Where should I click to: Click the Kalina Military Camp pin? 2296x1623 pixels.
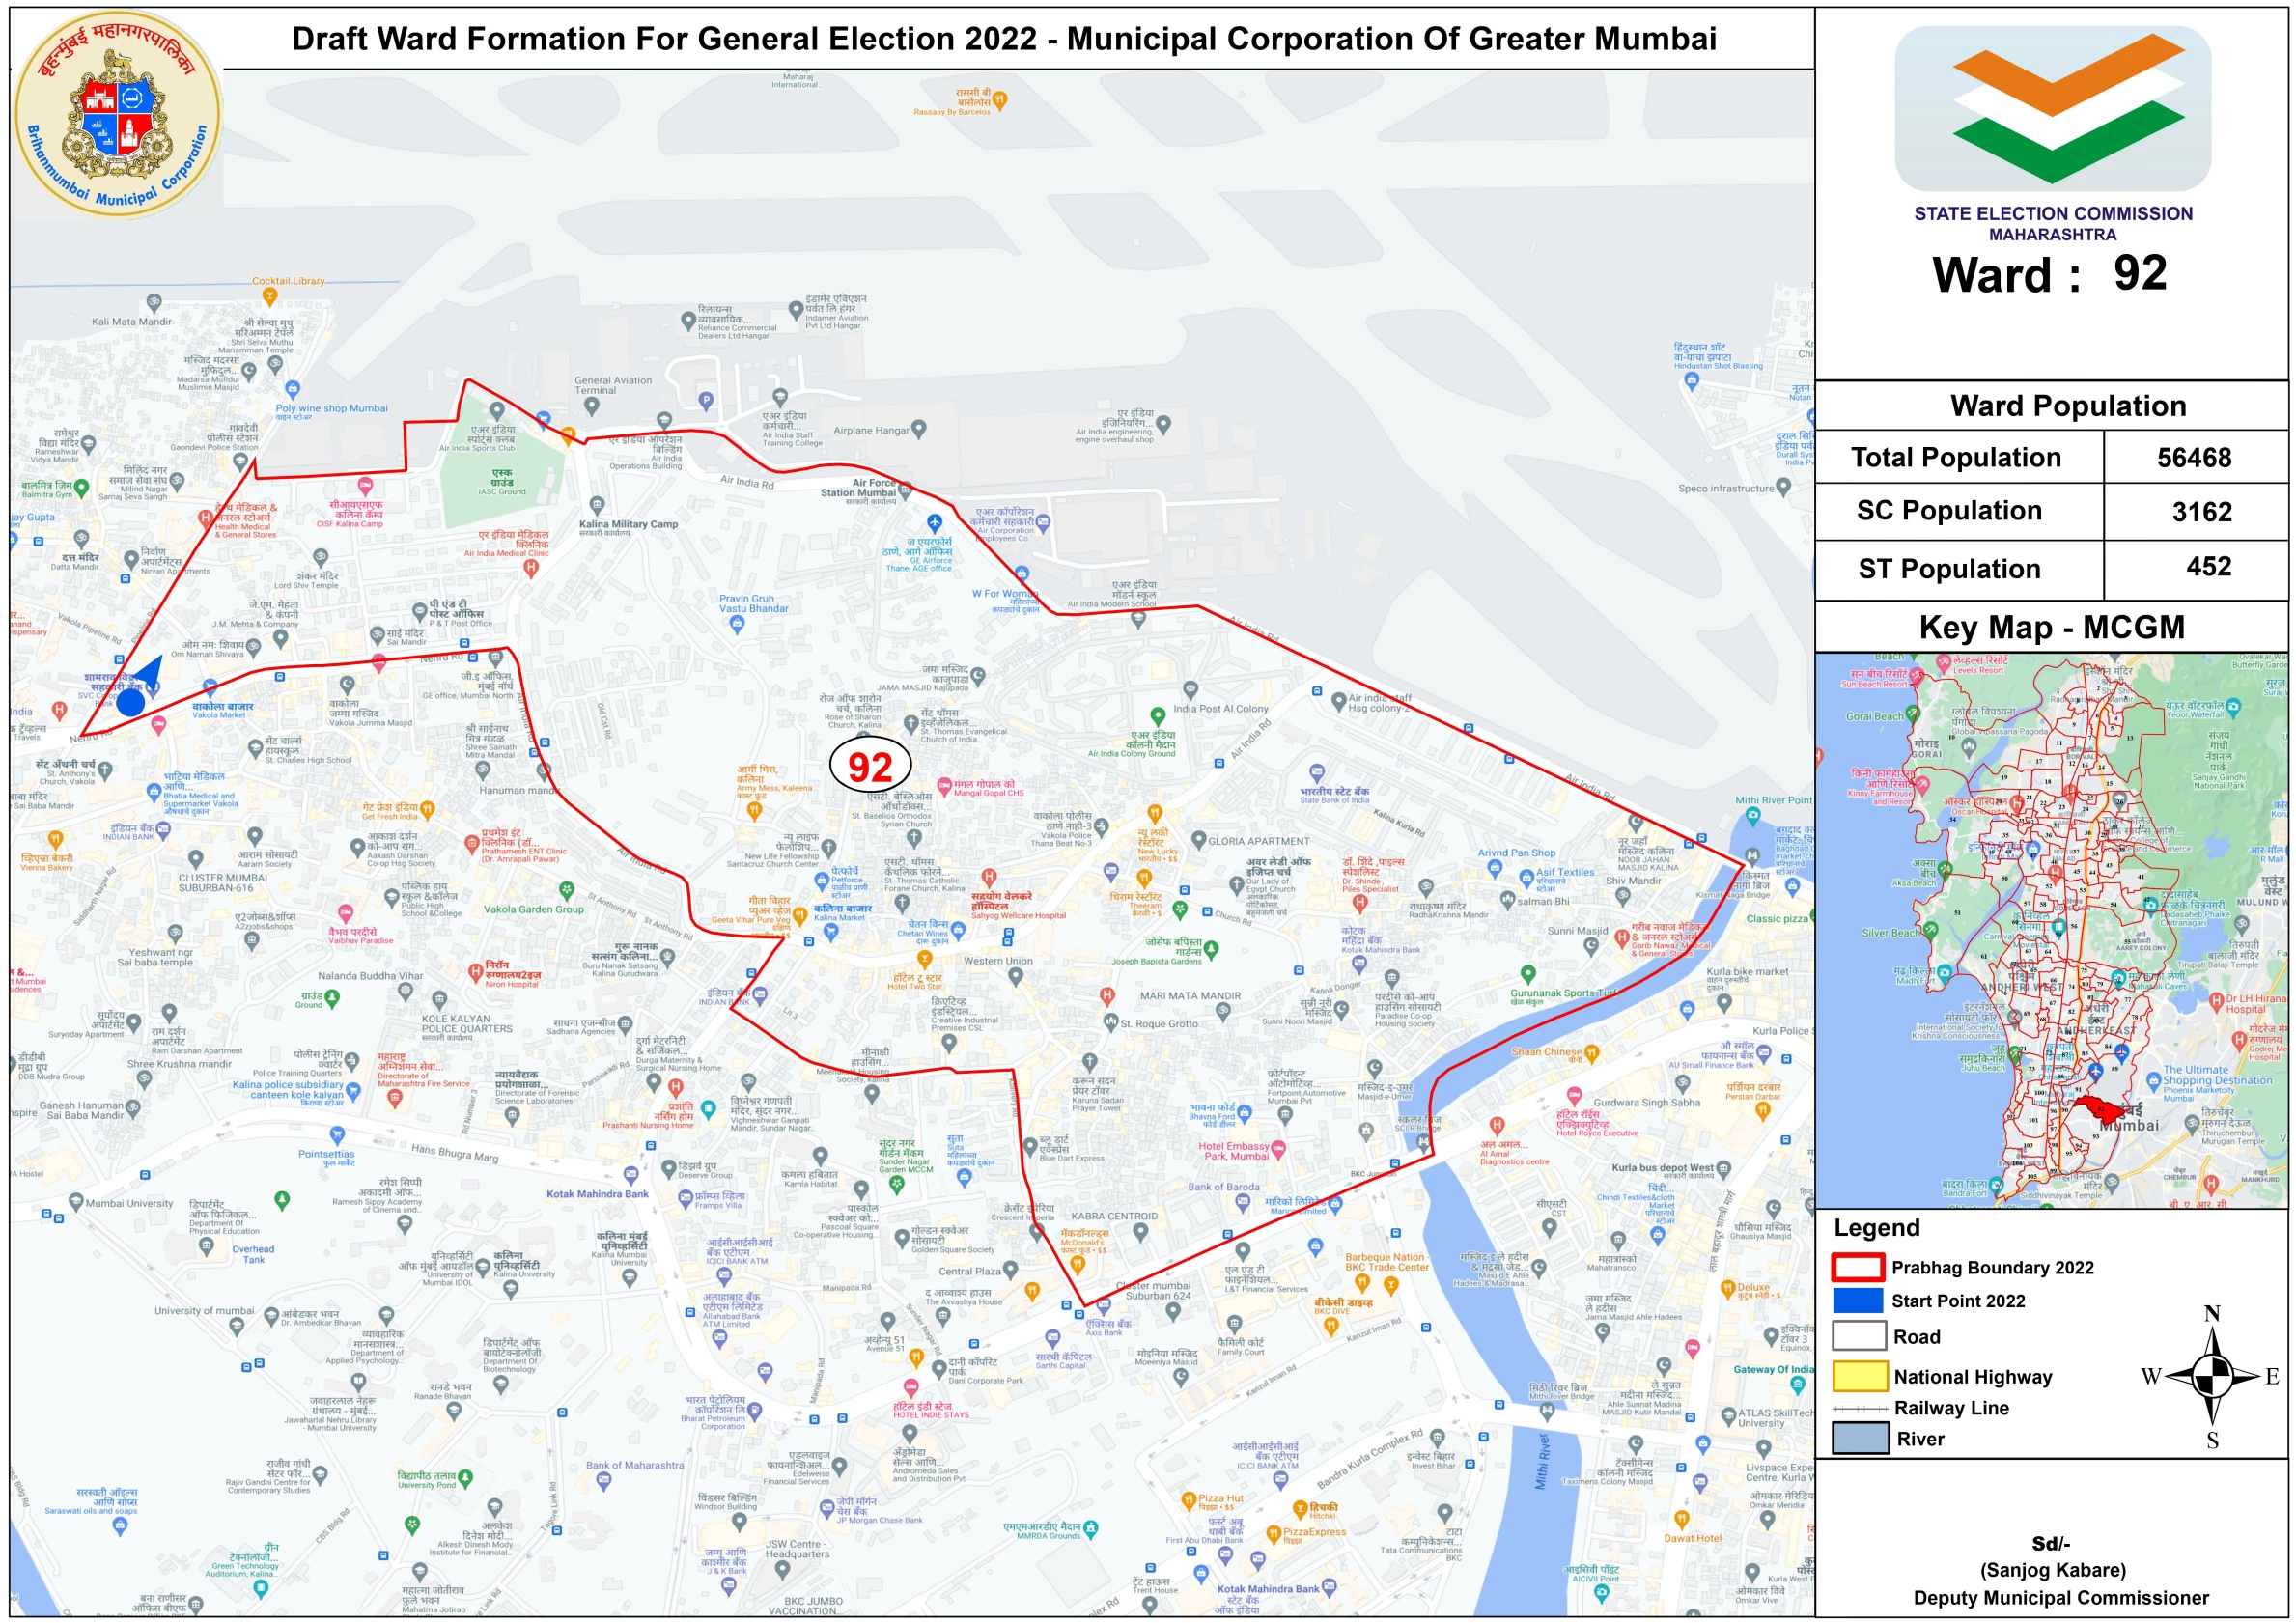[597, 505]
